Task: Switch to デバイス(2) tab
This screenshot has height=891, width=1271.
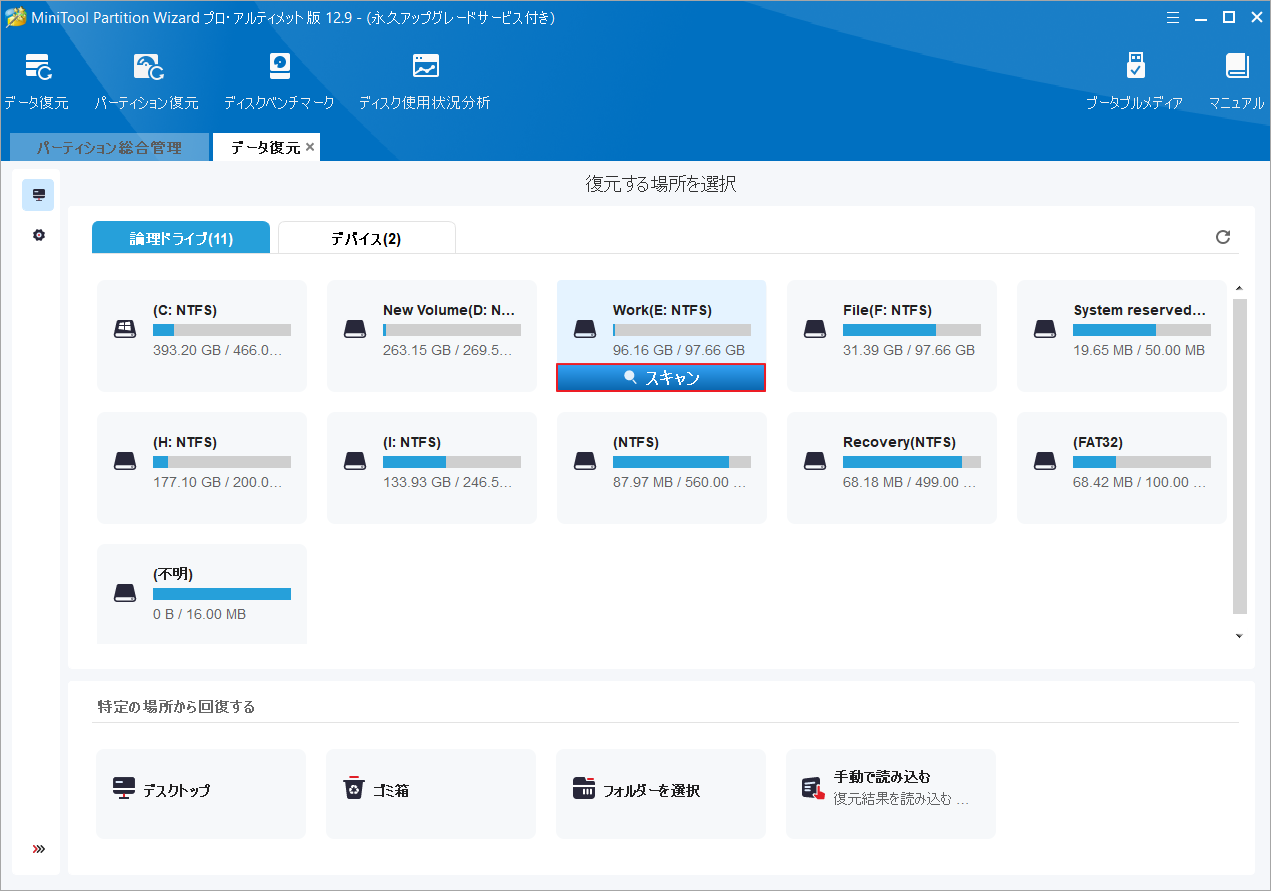Action: tap(366, 238)
